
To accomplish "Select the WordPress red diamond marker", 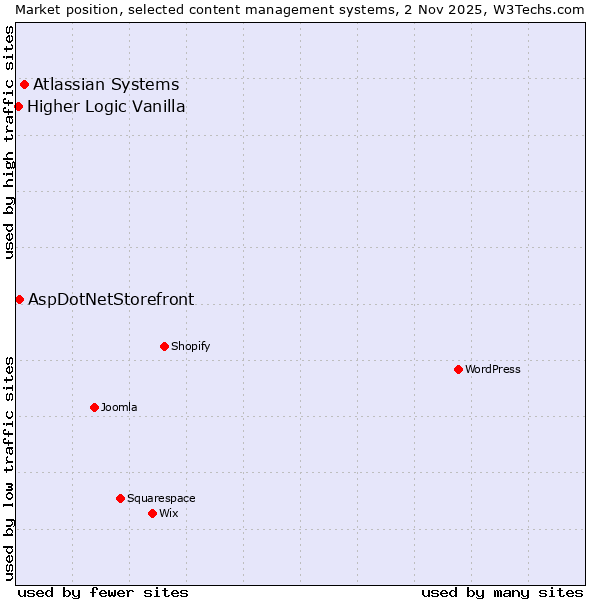I will tap(458, 370).
